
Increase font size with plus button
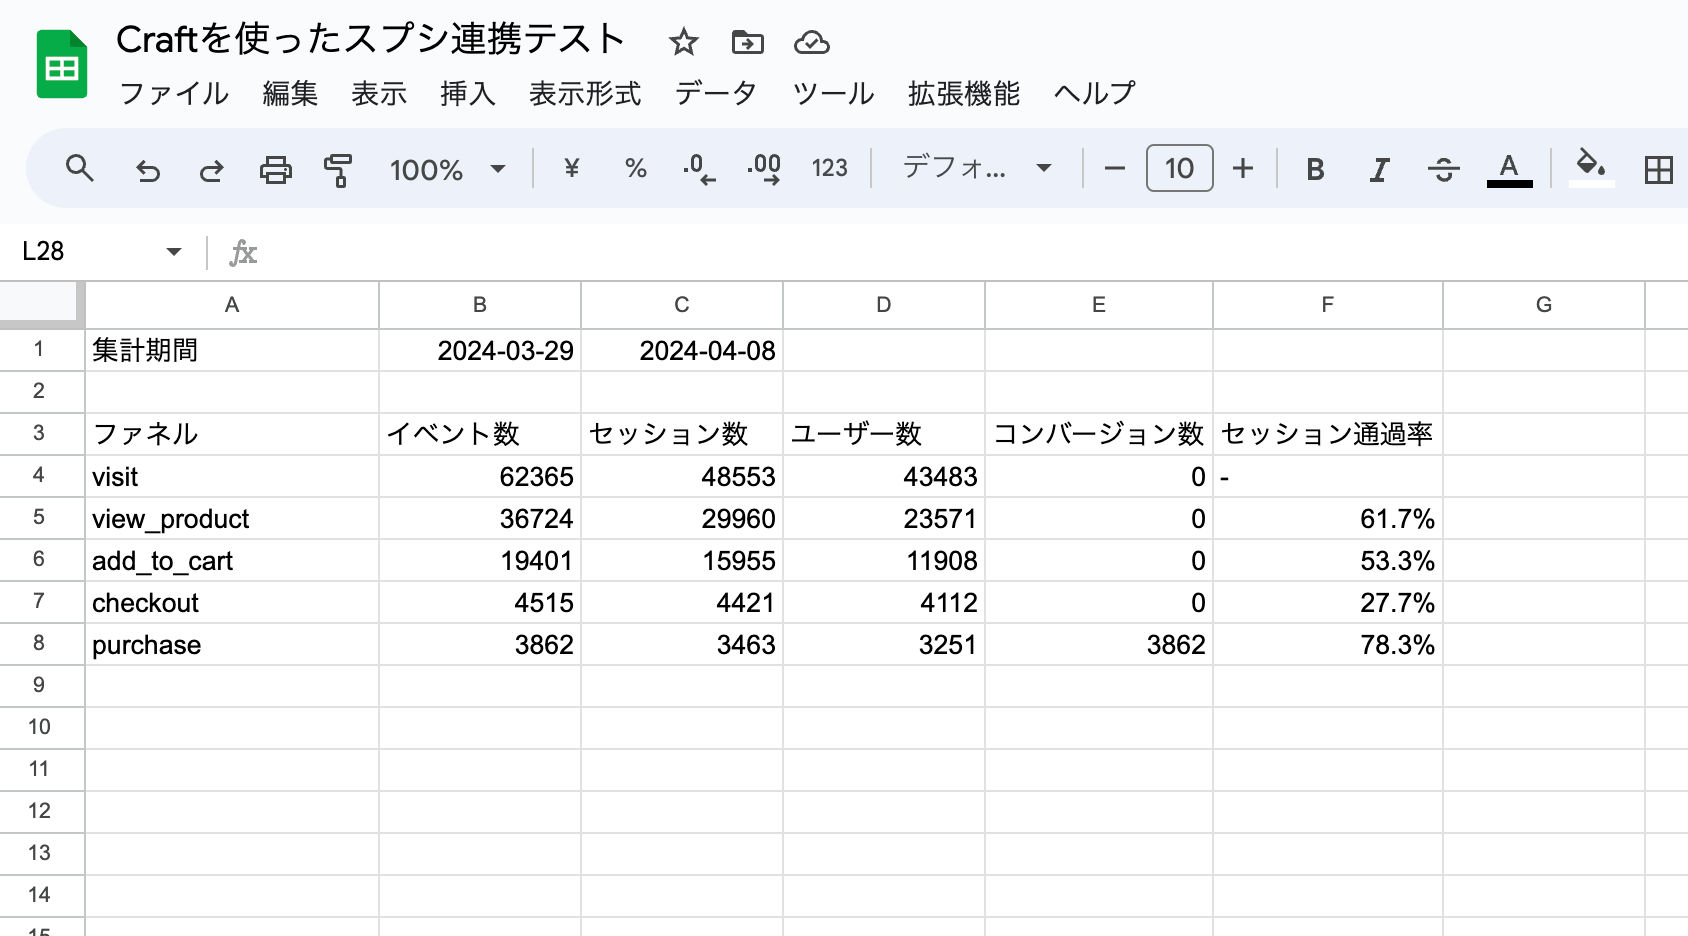point(1243,168)
